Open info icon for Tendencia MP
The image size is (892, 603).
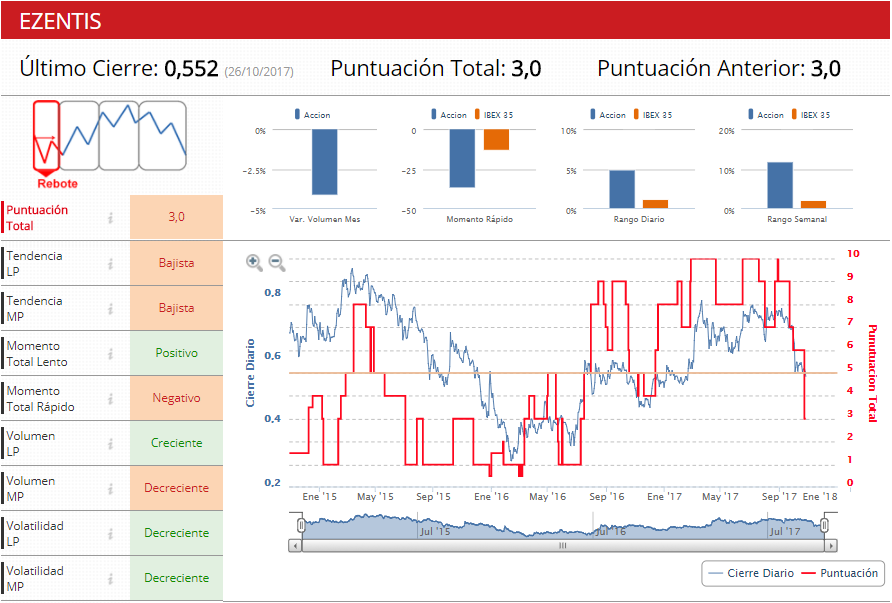(x=111, y=308)
